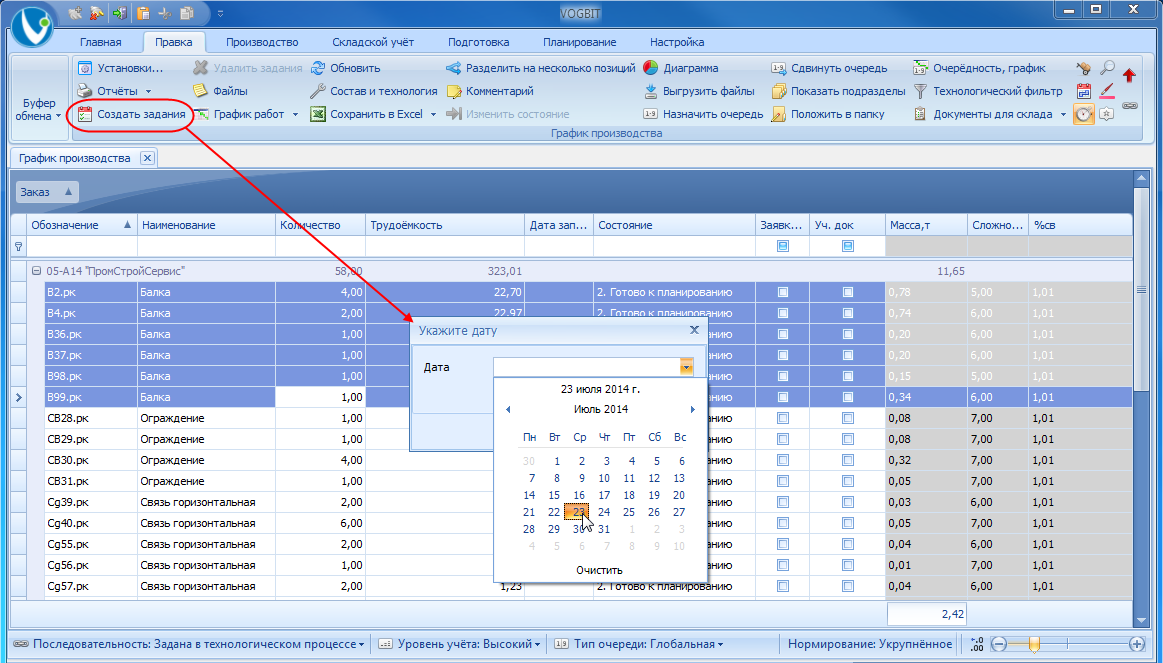Click Разделить на несколько позиций

[x=541, y=68]
